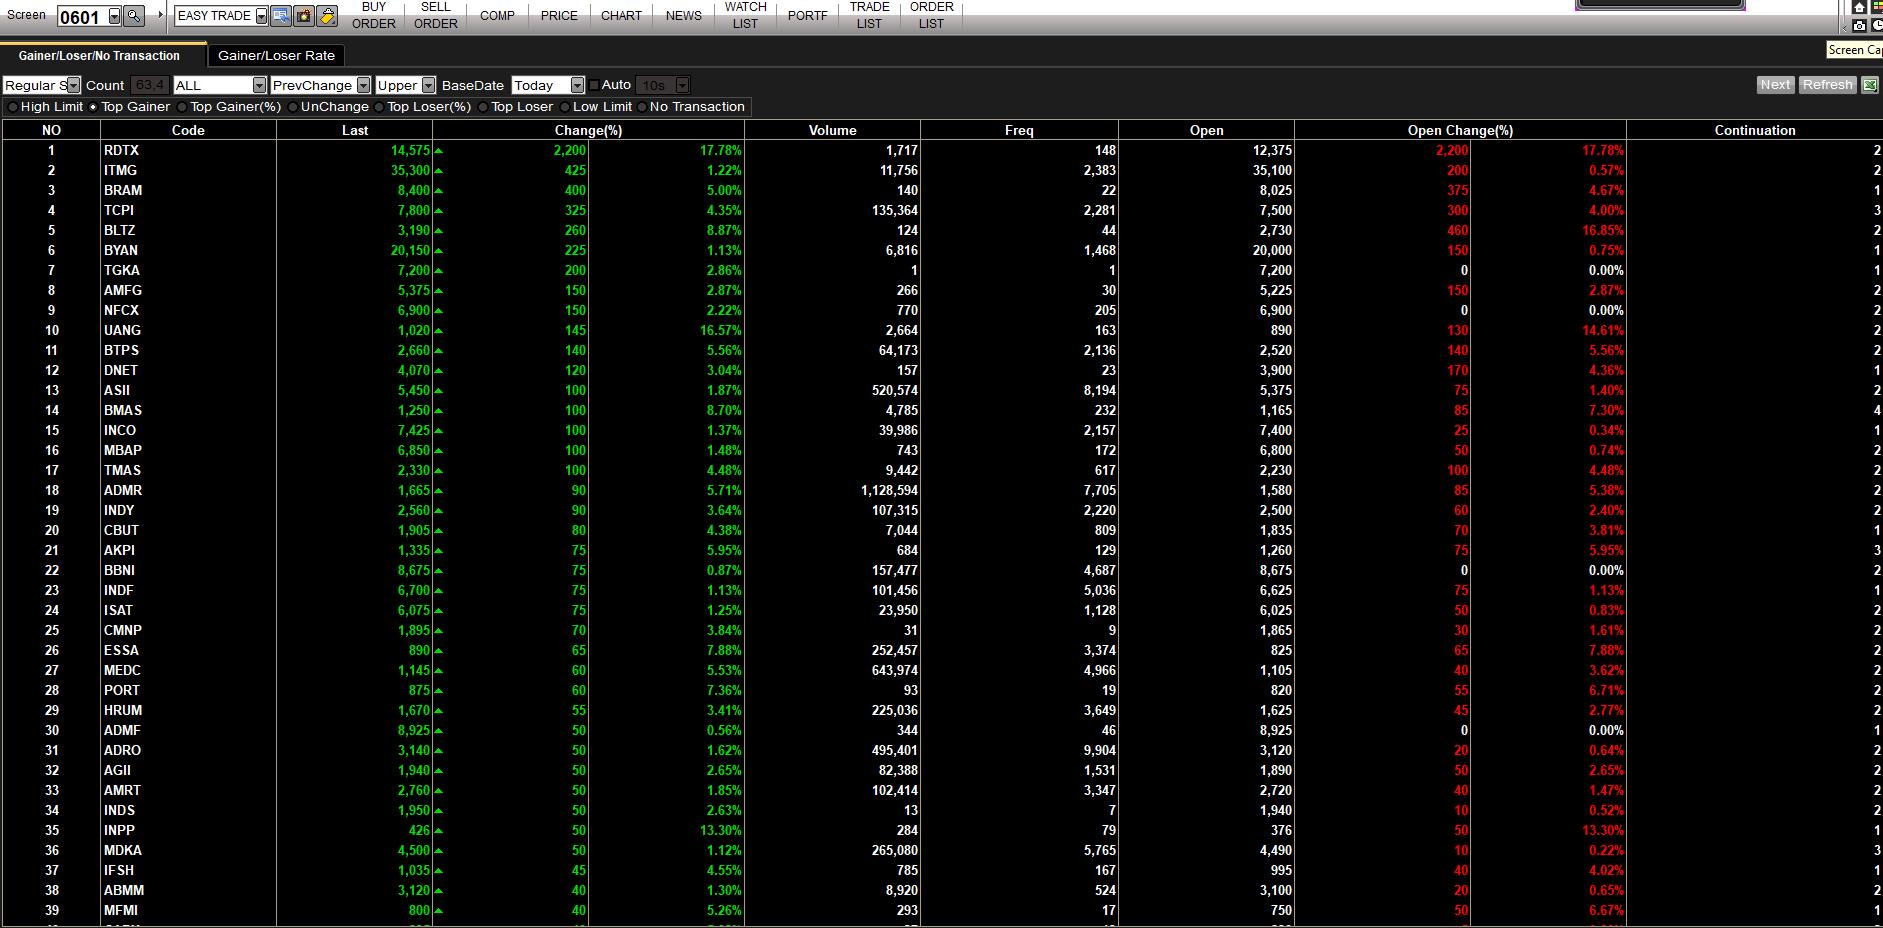Click the window layout icon beside EASY TRADE
The width and height of the screenshot is (1883, 928).
(281, 16)
